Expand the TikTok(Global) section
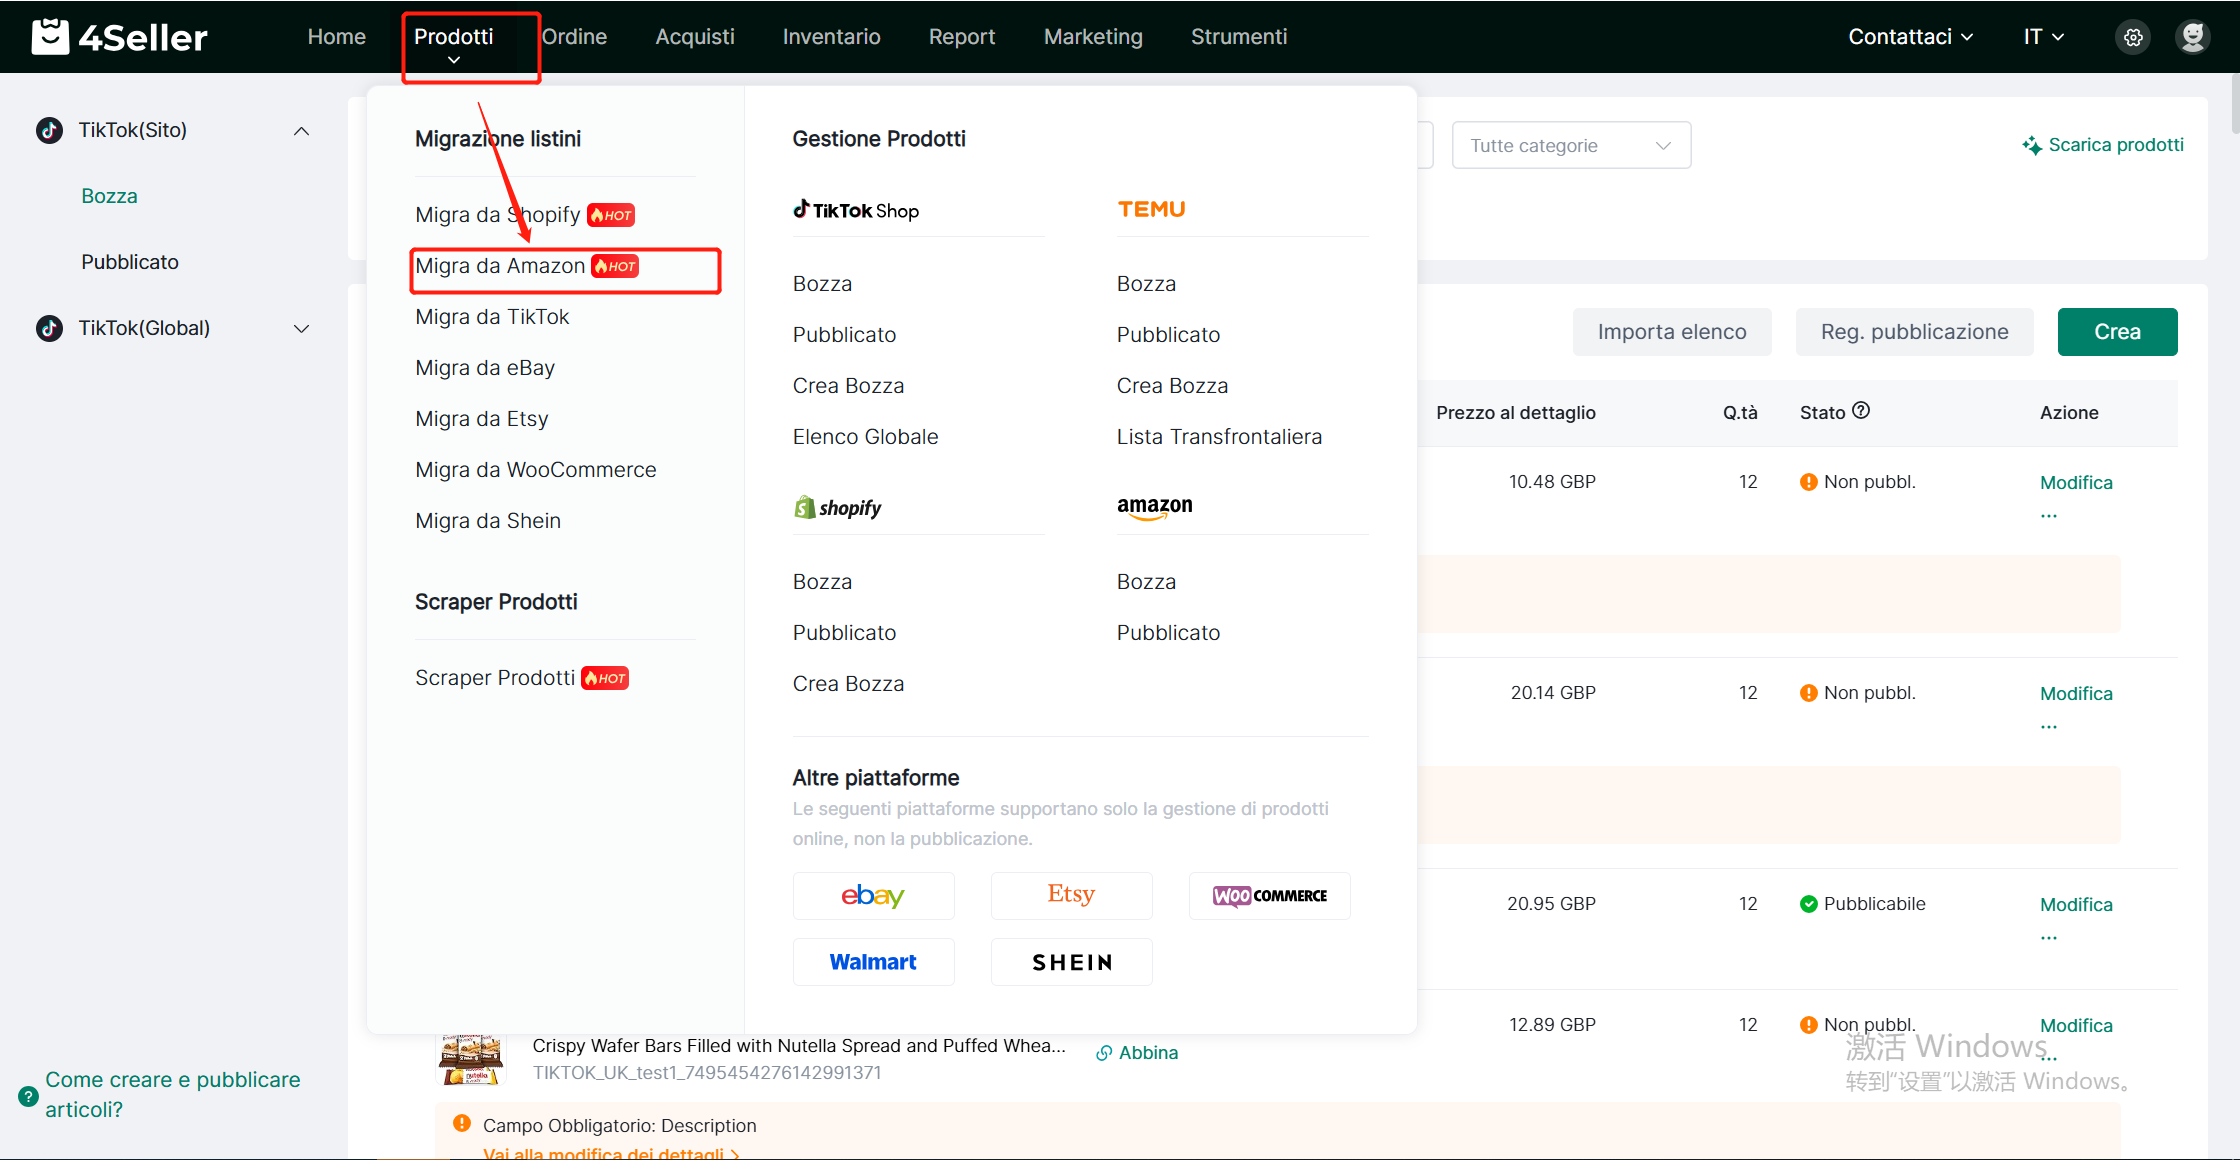This screenshot has width=2240, height=1160. click(301, 329)
